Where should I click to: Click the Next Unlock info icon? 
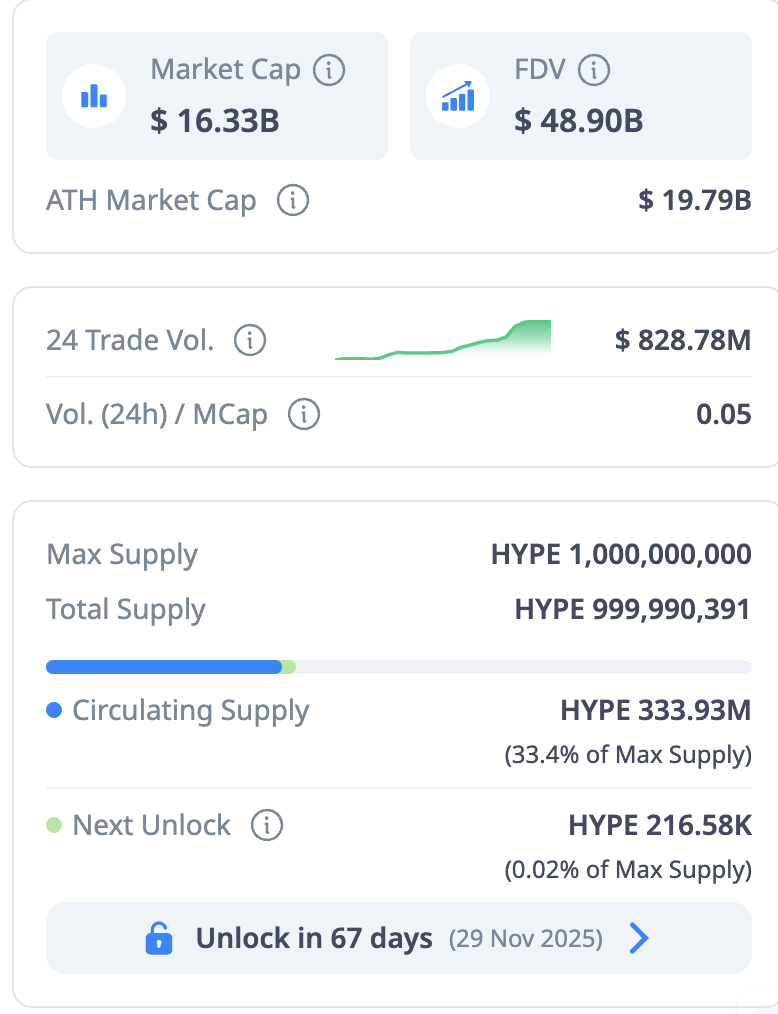266,826
